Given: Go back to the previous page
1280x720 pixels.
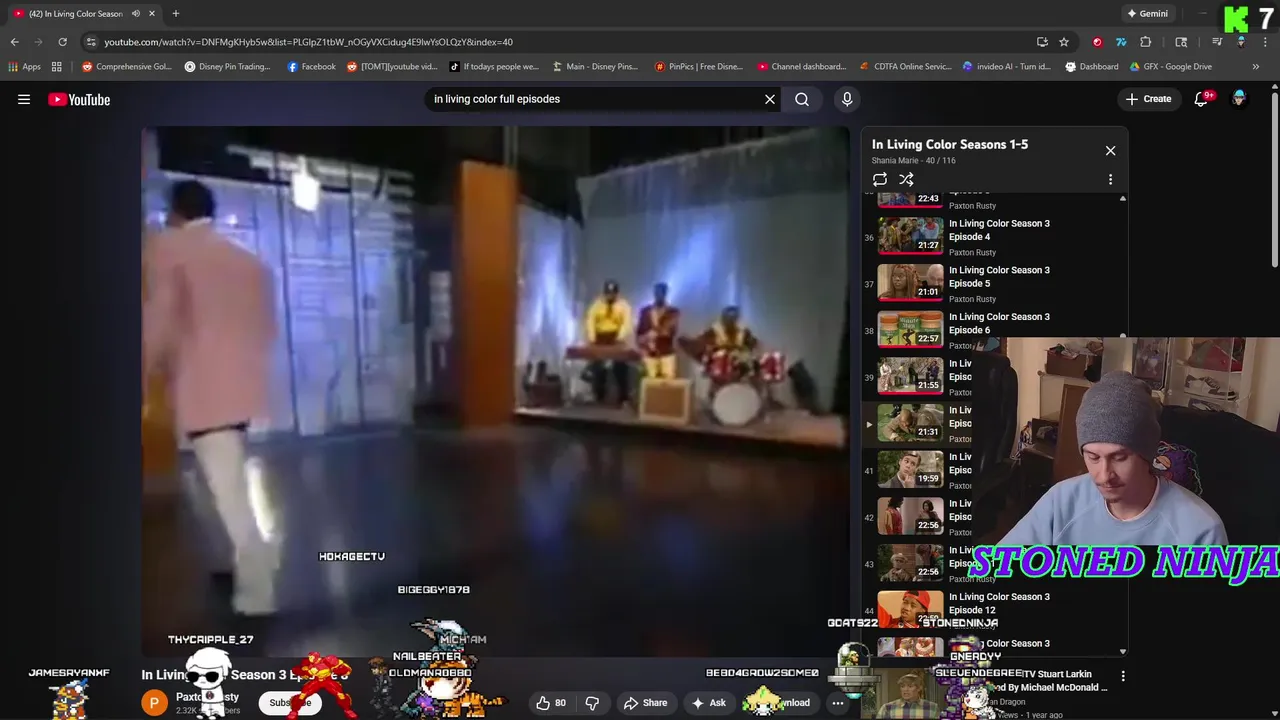Looking at the screenshot, I should (14, 42).
